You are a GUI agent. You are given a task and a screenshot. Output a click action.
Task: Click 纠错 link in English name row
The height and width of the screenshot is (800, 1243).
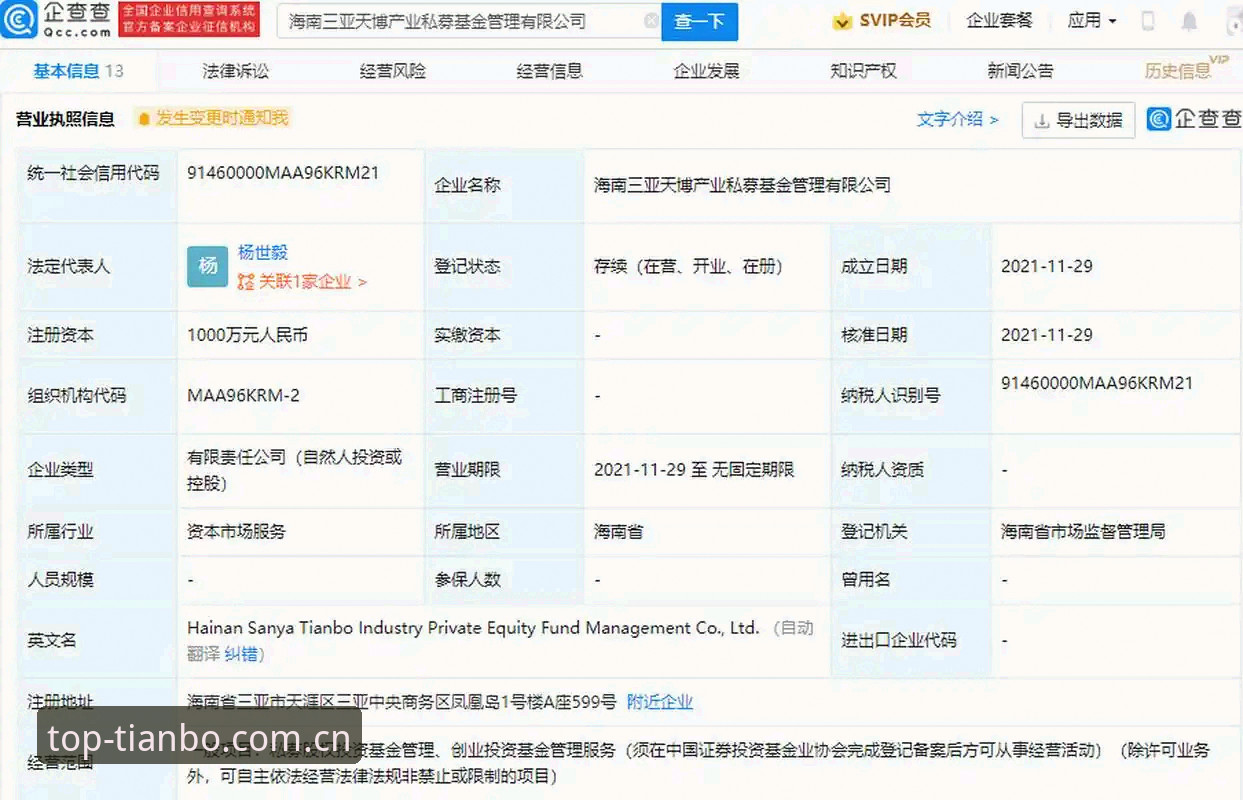(x=240, y=653)
